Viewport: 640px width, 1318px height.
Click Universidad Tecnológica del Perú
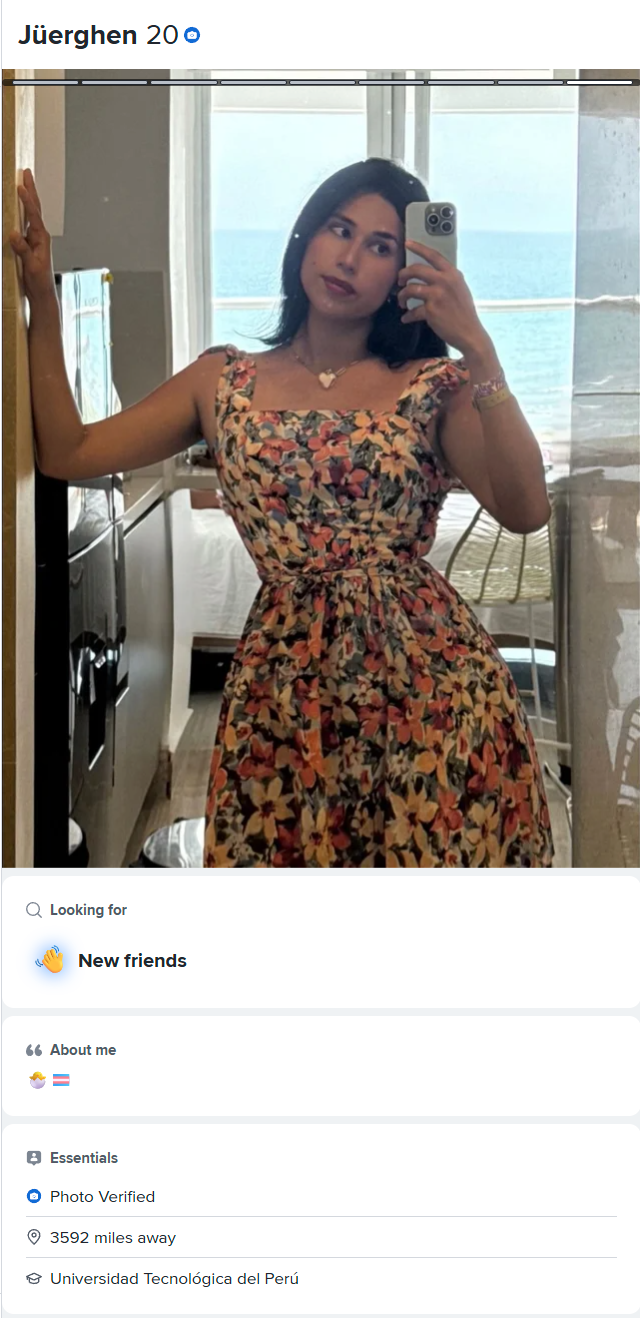pos(174,1278)
